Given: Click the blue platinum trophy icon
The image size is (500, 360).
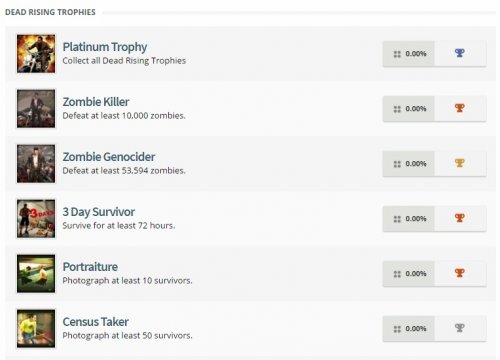Looking at the screenshot, I should tap(460, 53).
